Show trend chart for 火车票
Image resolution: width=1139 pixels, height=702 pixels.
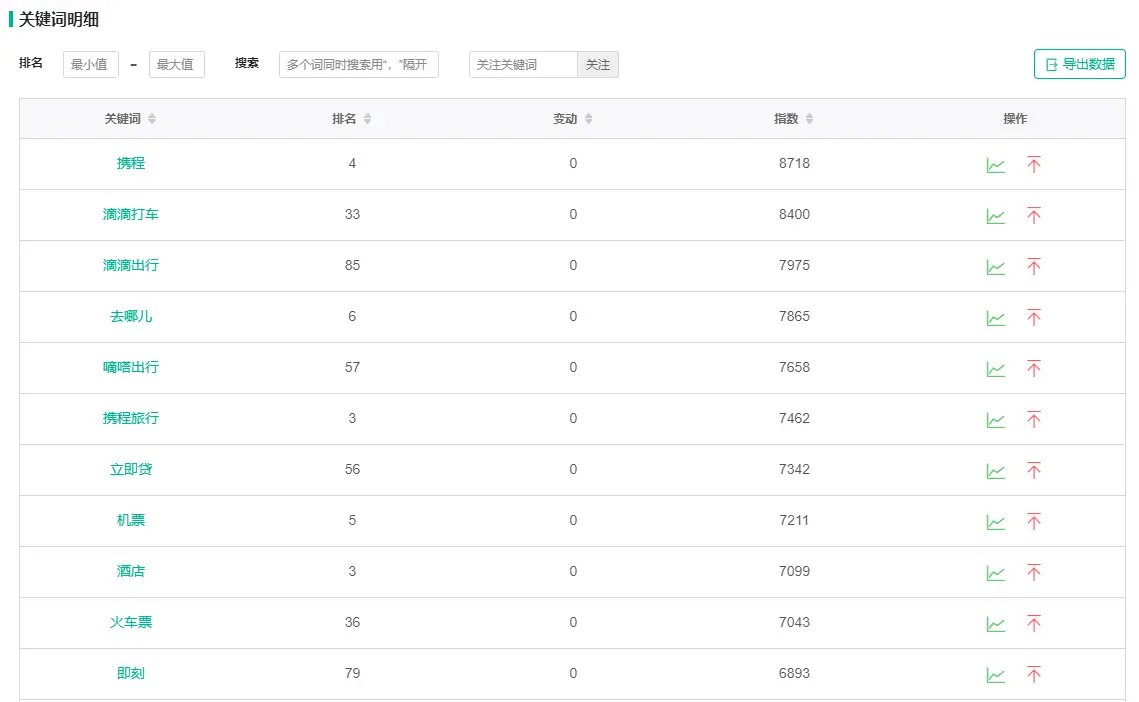coord(995,624)
